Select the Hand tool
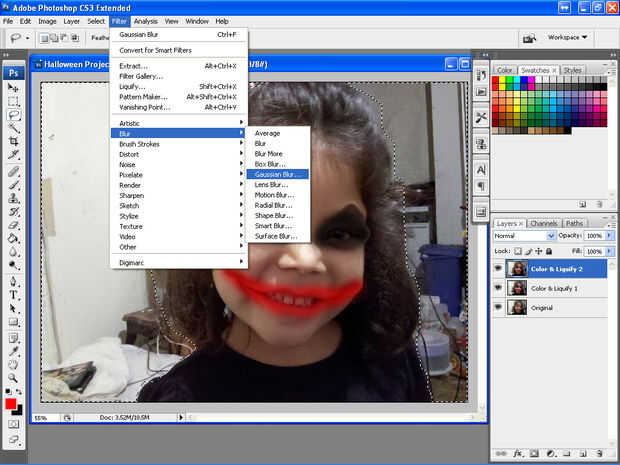620x465 pixels. click(x=13, y=364)
